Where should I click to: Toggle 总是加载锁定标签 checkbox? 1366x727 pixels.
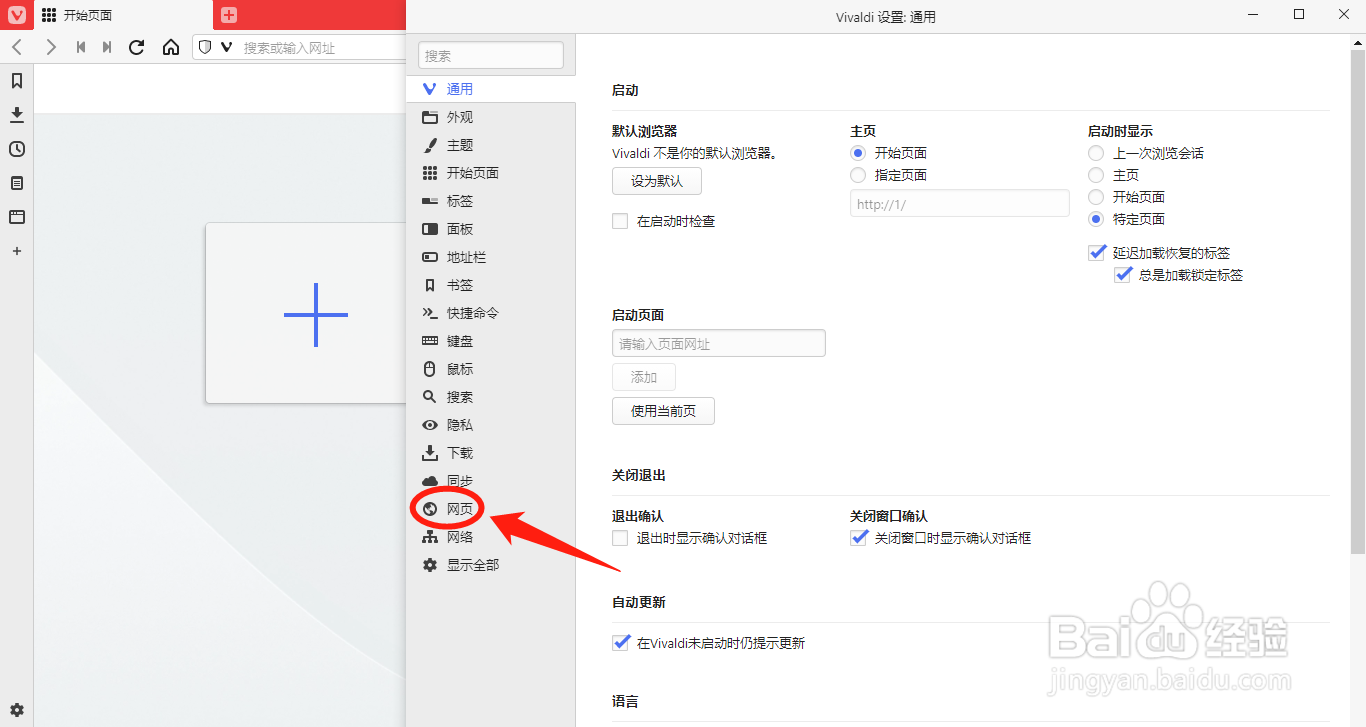point(1122,275)
